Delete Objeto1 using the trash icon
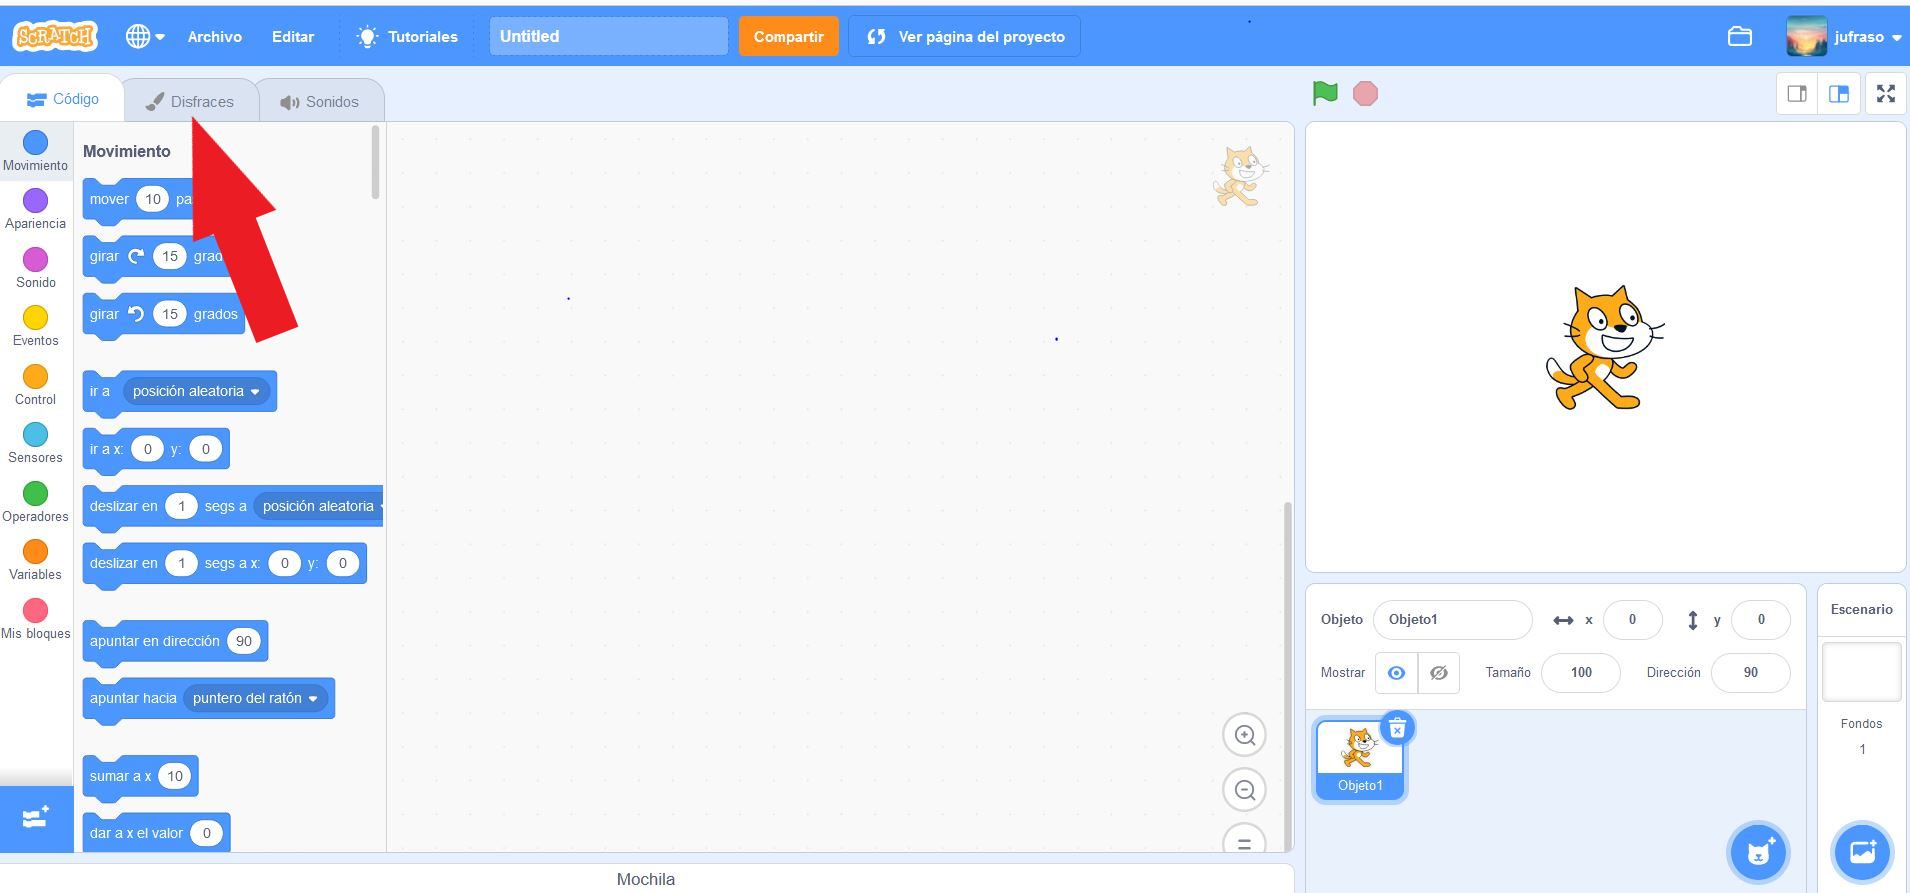 point(1397,728)
